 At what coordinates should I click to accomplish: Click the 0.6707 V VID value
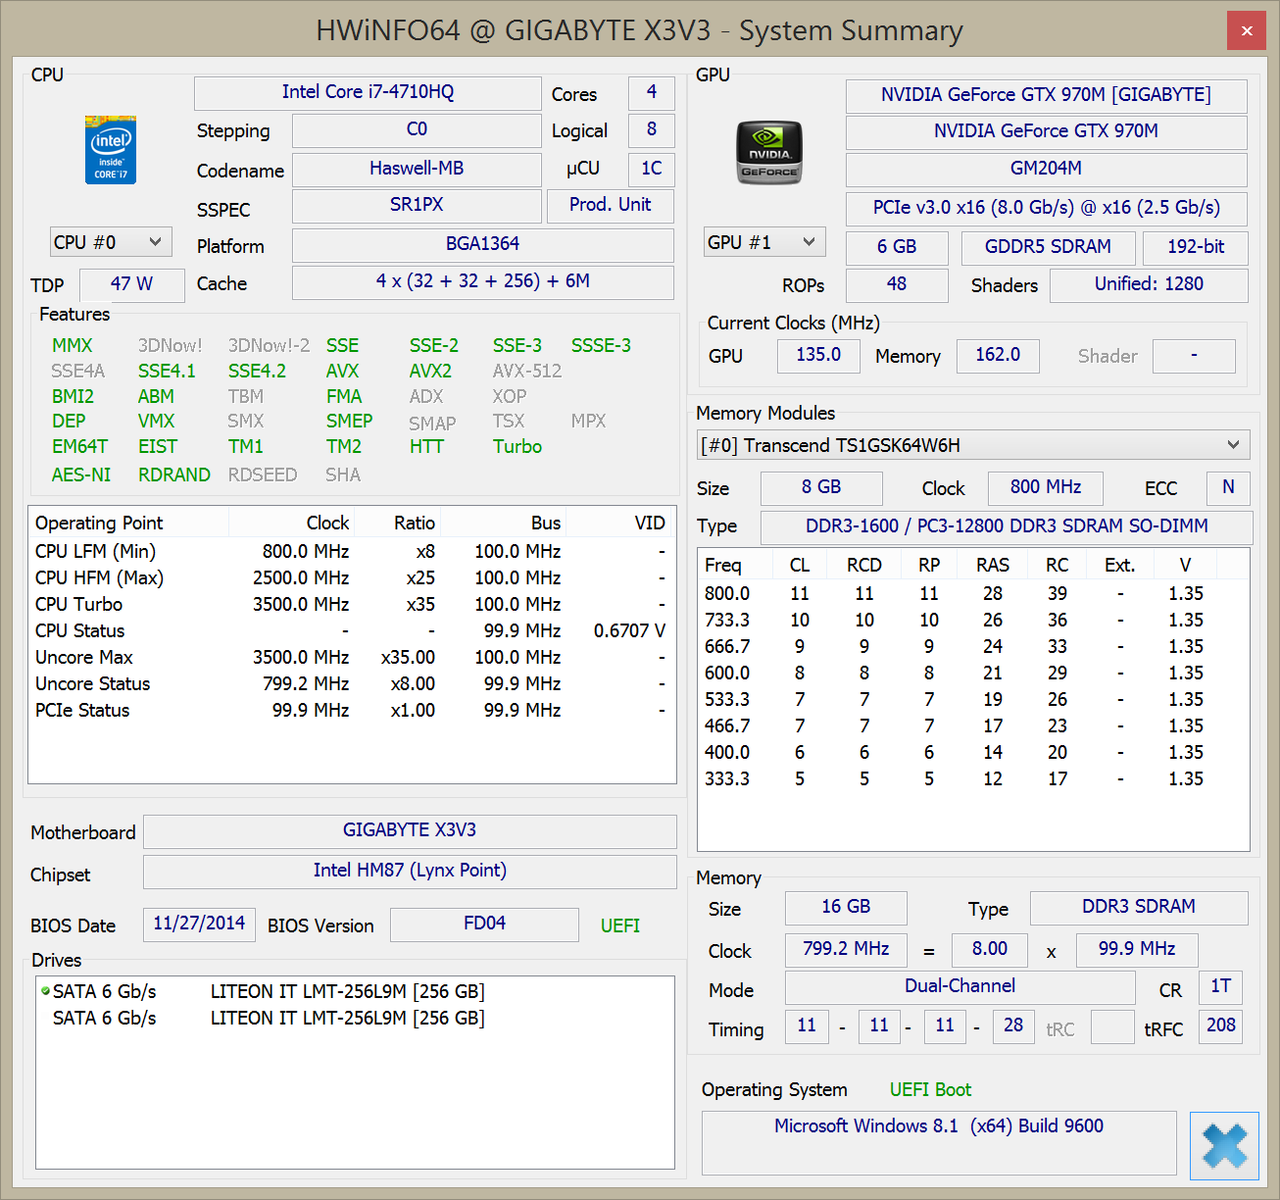[x=629, y=631]
